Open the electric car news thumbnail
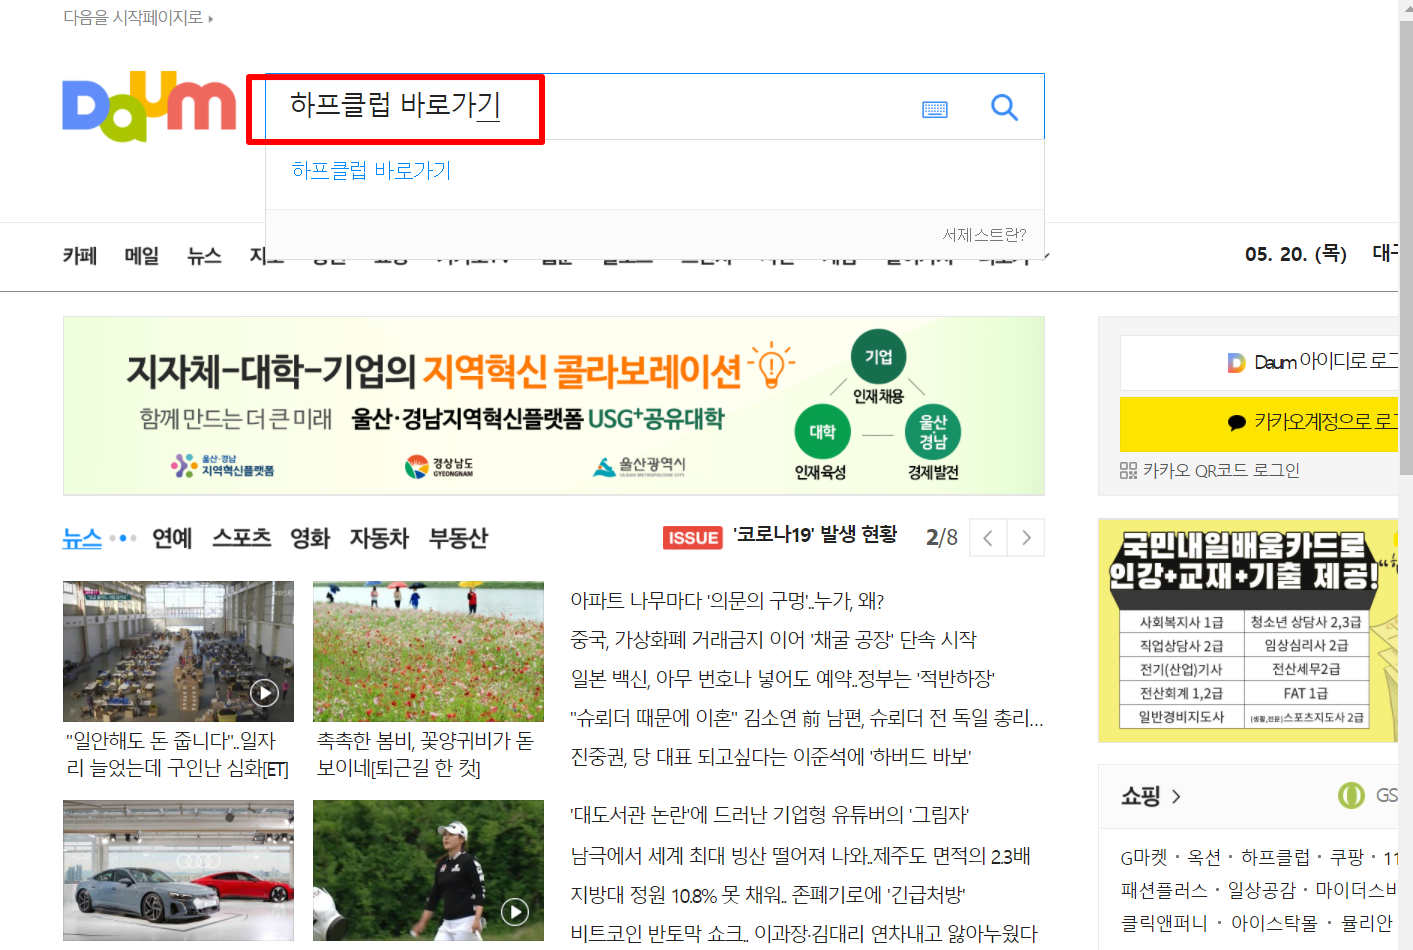This screenshot has height=950, width=1413. point(178,870)
